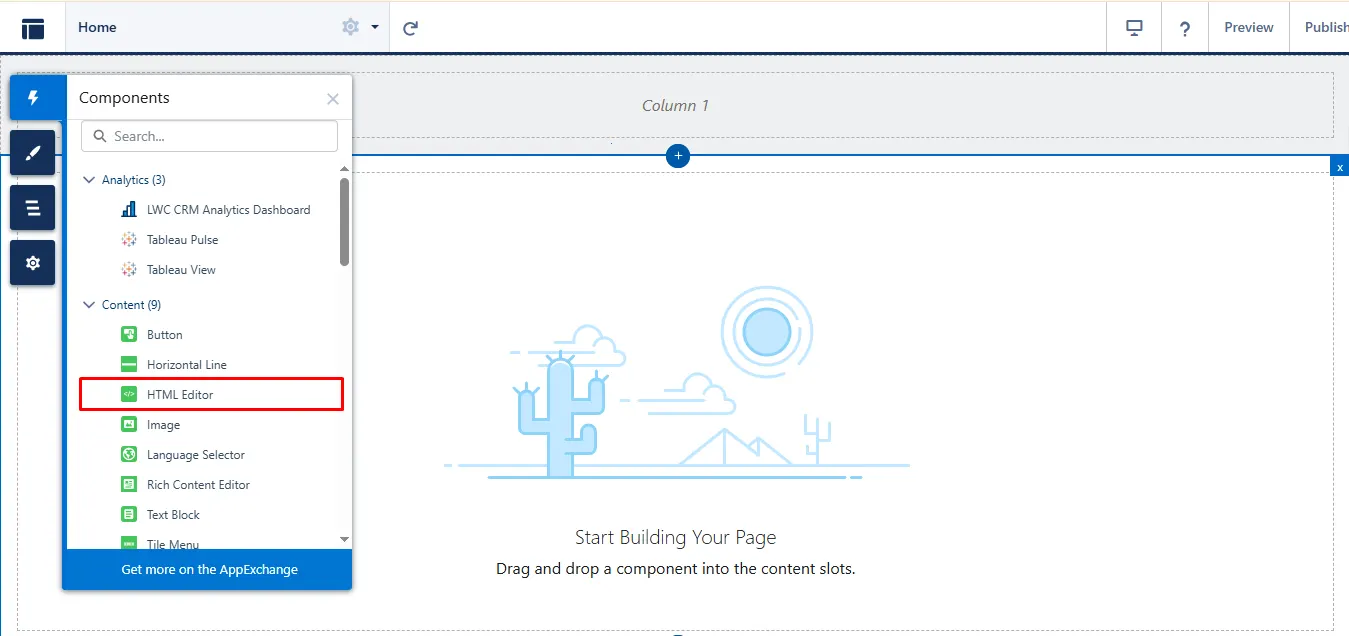Image resolution: width=1349 pixels, height=636 pixels.
Task: Click the components list scrollbar
Action: coord(344,222)
